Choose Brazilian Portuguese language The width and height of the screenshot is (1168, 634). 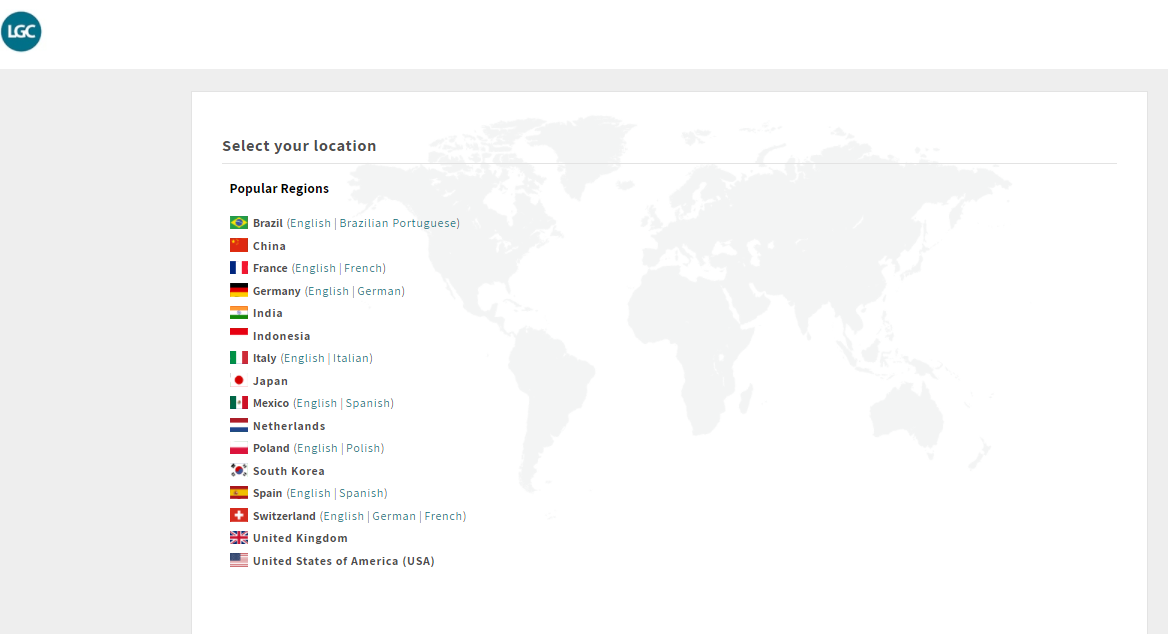click(398, 223)
